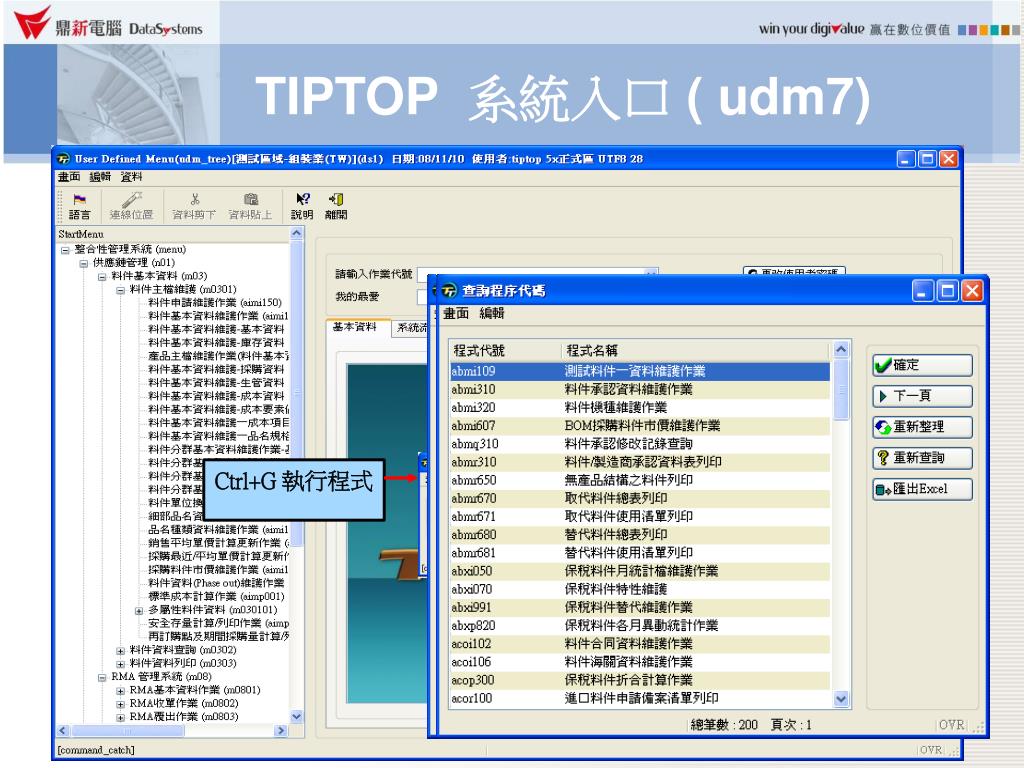The image size is (1024, 768).
Task: Select row abmr650 無產品結構之料件列印
Action: [x=640, y=481]
